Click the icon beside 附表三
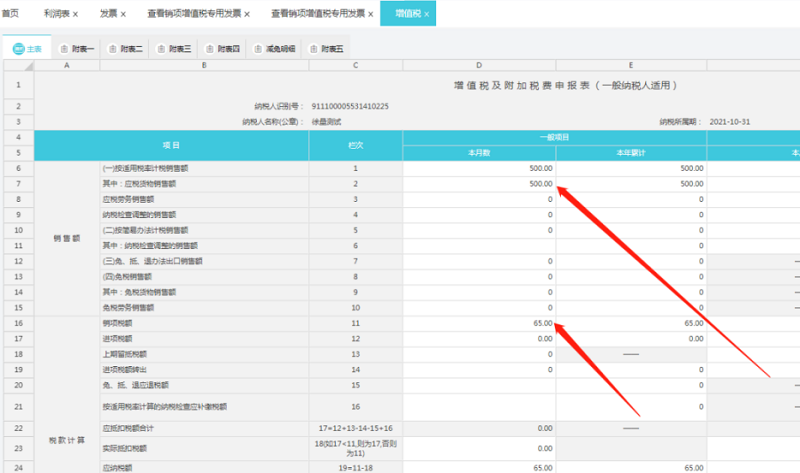This screenshot has height=473, width=800. pos(161,49)
